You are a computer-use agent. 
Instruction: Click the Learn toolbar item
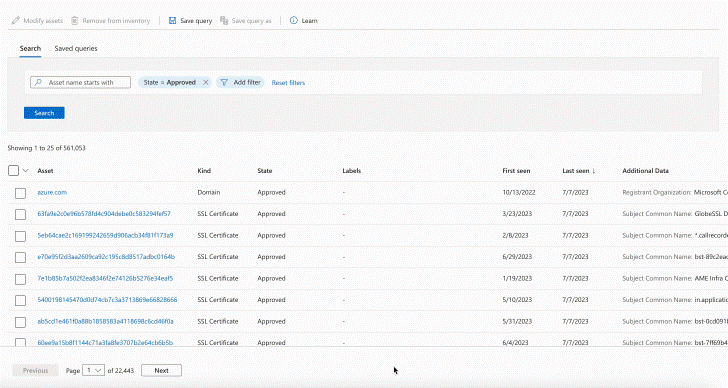(304, 20)
